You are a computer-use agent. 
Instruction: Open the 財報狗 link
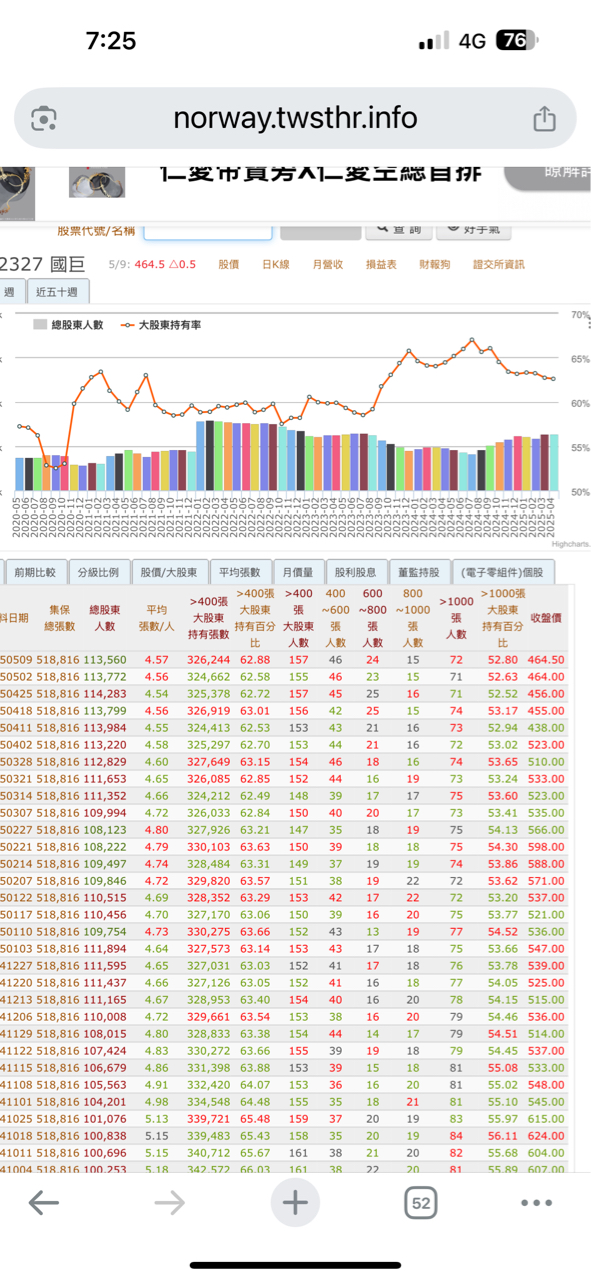[x=435, y=265]
